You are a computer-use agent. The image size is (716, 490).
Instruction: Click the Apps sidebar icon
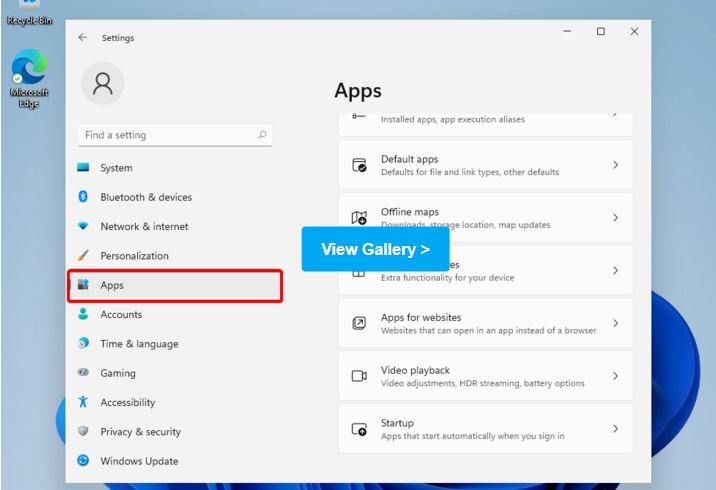point(83,285)
